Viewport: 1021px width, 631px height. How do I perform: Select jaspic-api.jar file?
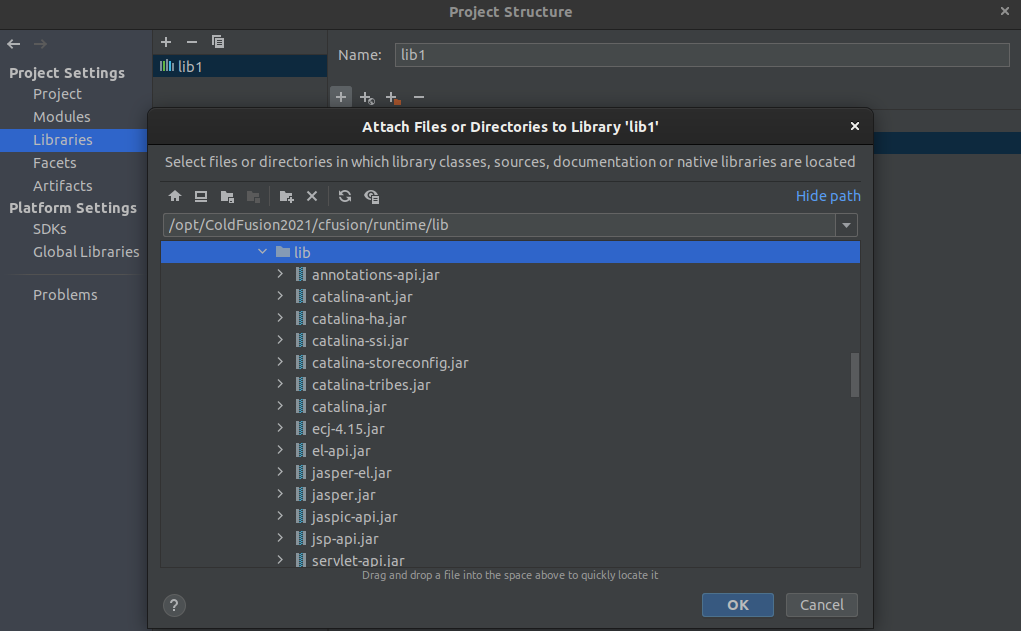[x=355, y=517]
